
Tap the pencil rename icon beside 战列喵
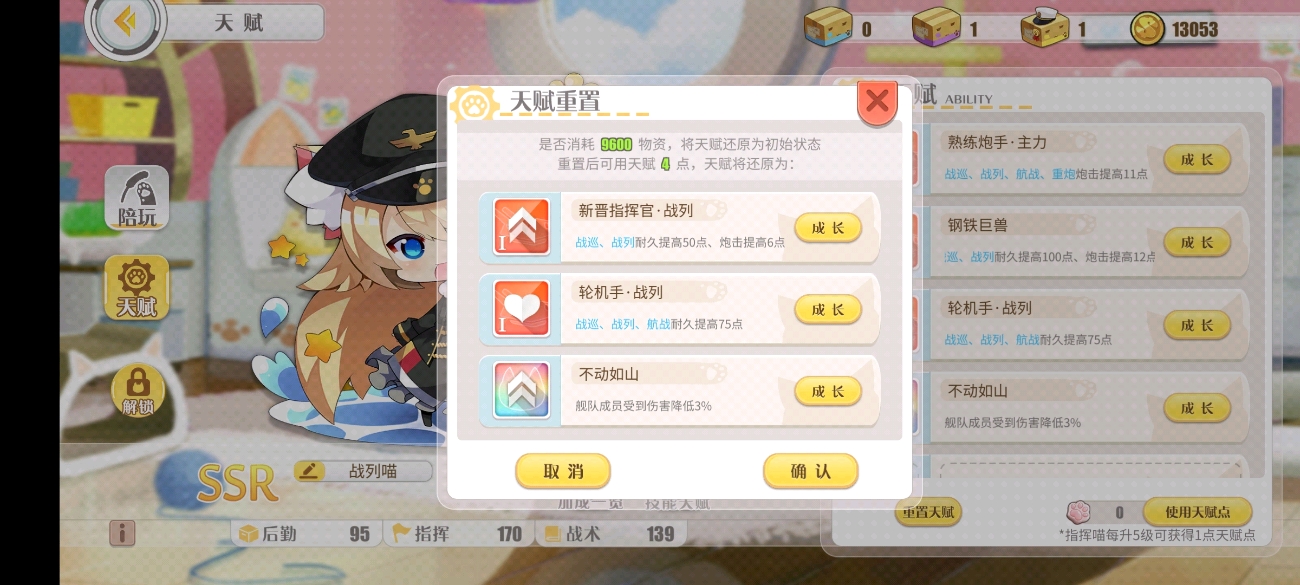click(x=311, y=471)
